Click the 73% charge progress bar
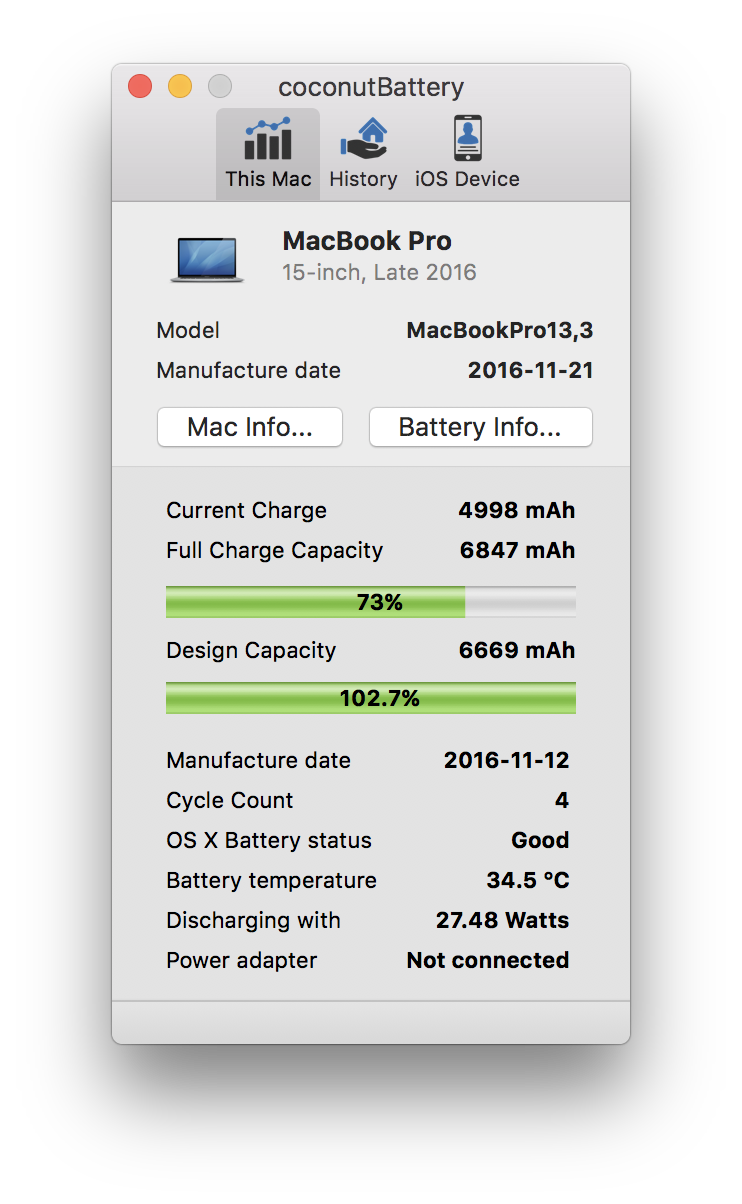Image resolution: width=742 pixels, height=1204 pixels. pos(371,602)
